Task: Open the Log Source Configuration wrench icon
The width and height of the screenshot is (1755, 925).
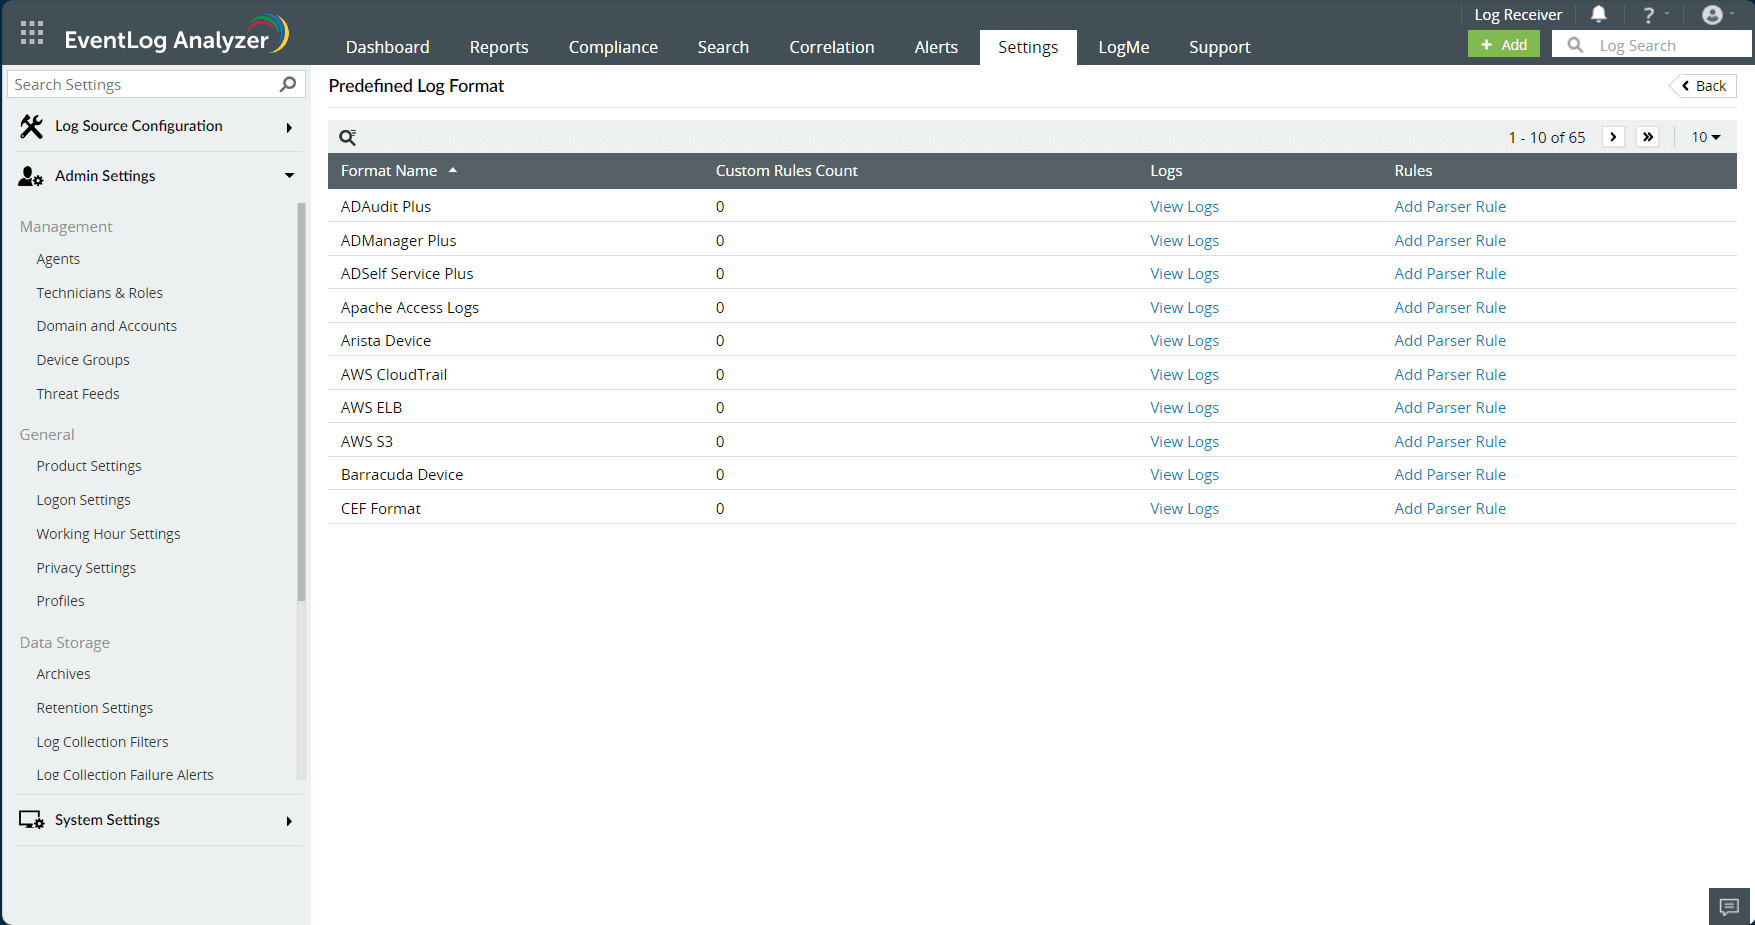Action: tap(30, 126)
